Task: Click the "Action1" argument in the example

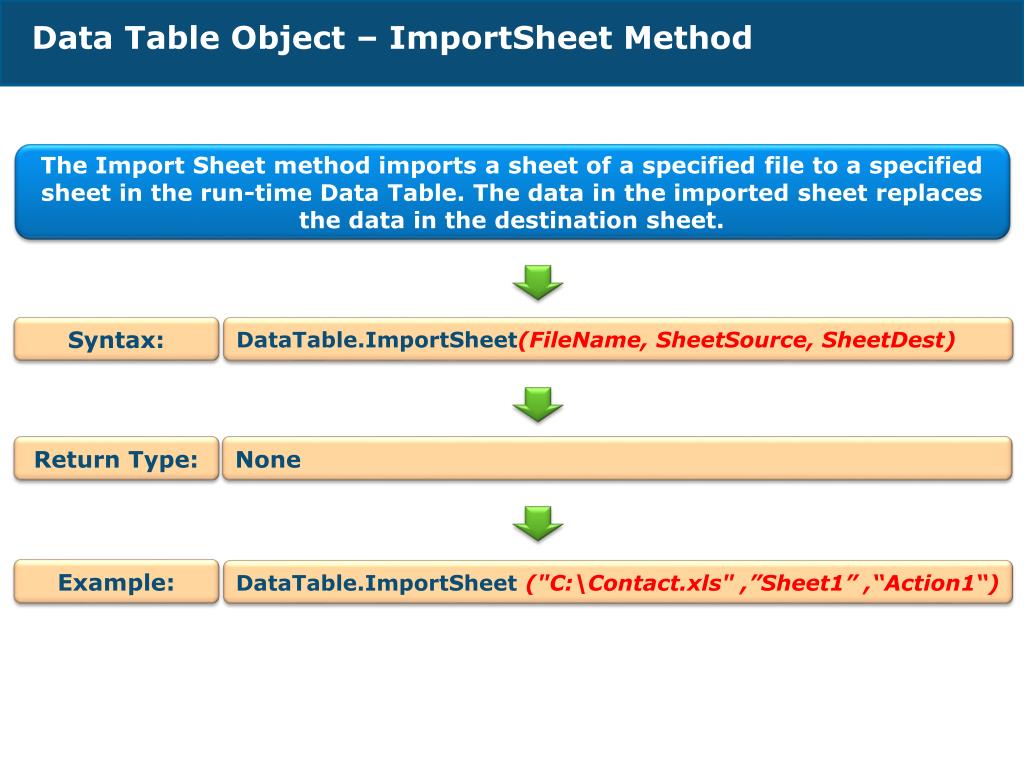Action: coord(930,583)
